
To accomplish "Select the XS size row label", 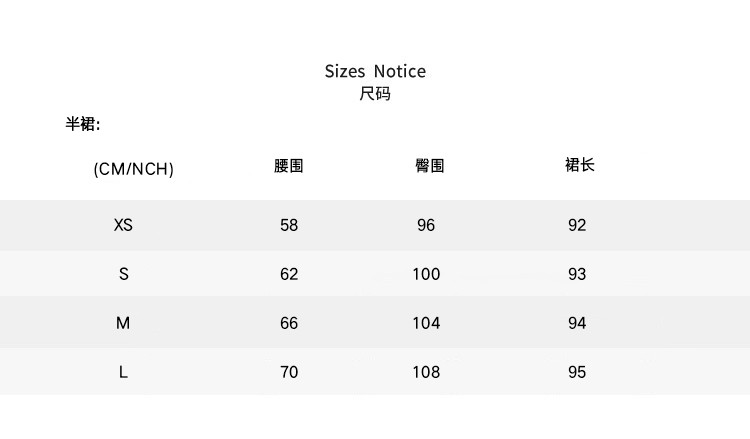I will click(123, 225).
